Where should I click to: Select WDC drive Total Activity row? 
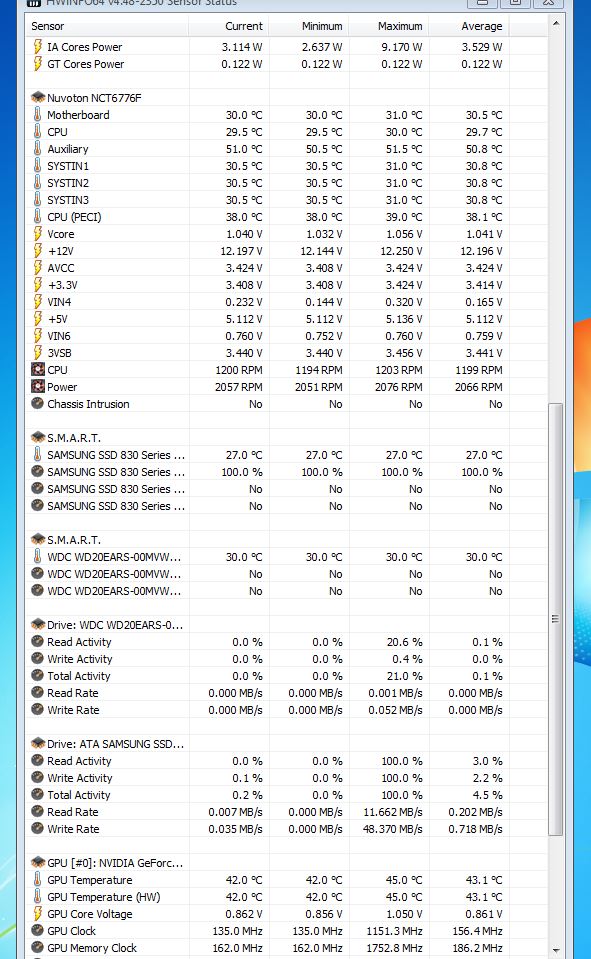point(268,676)
